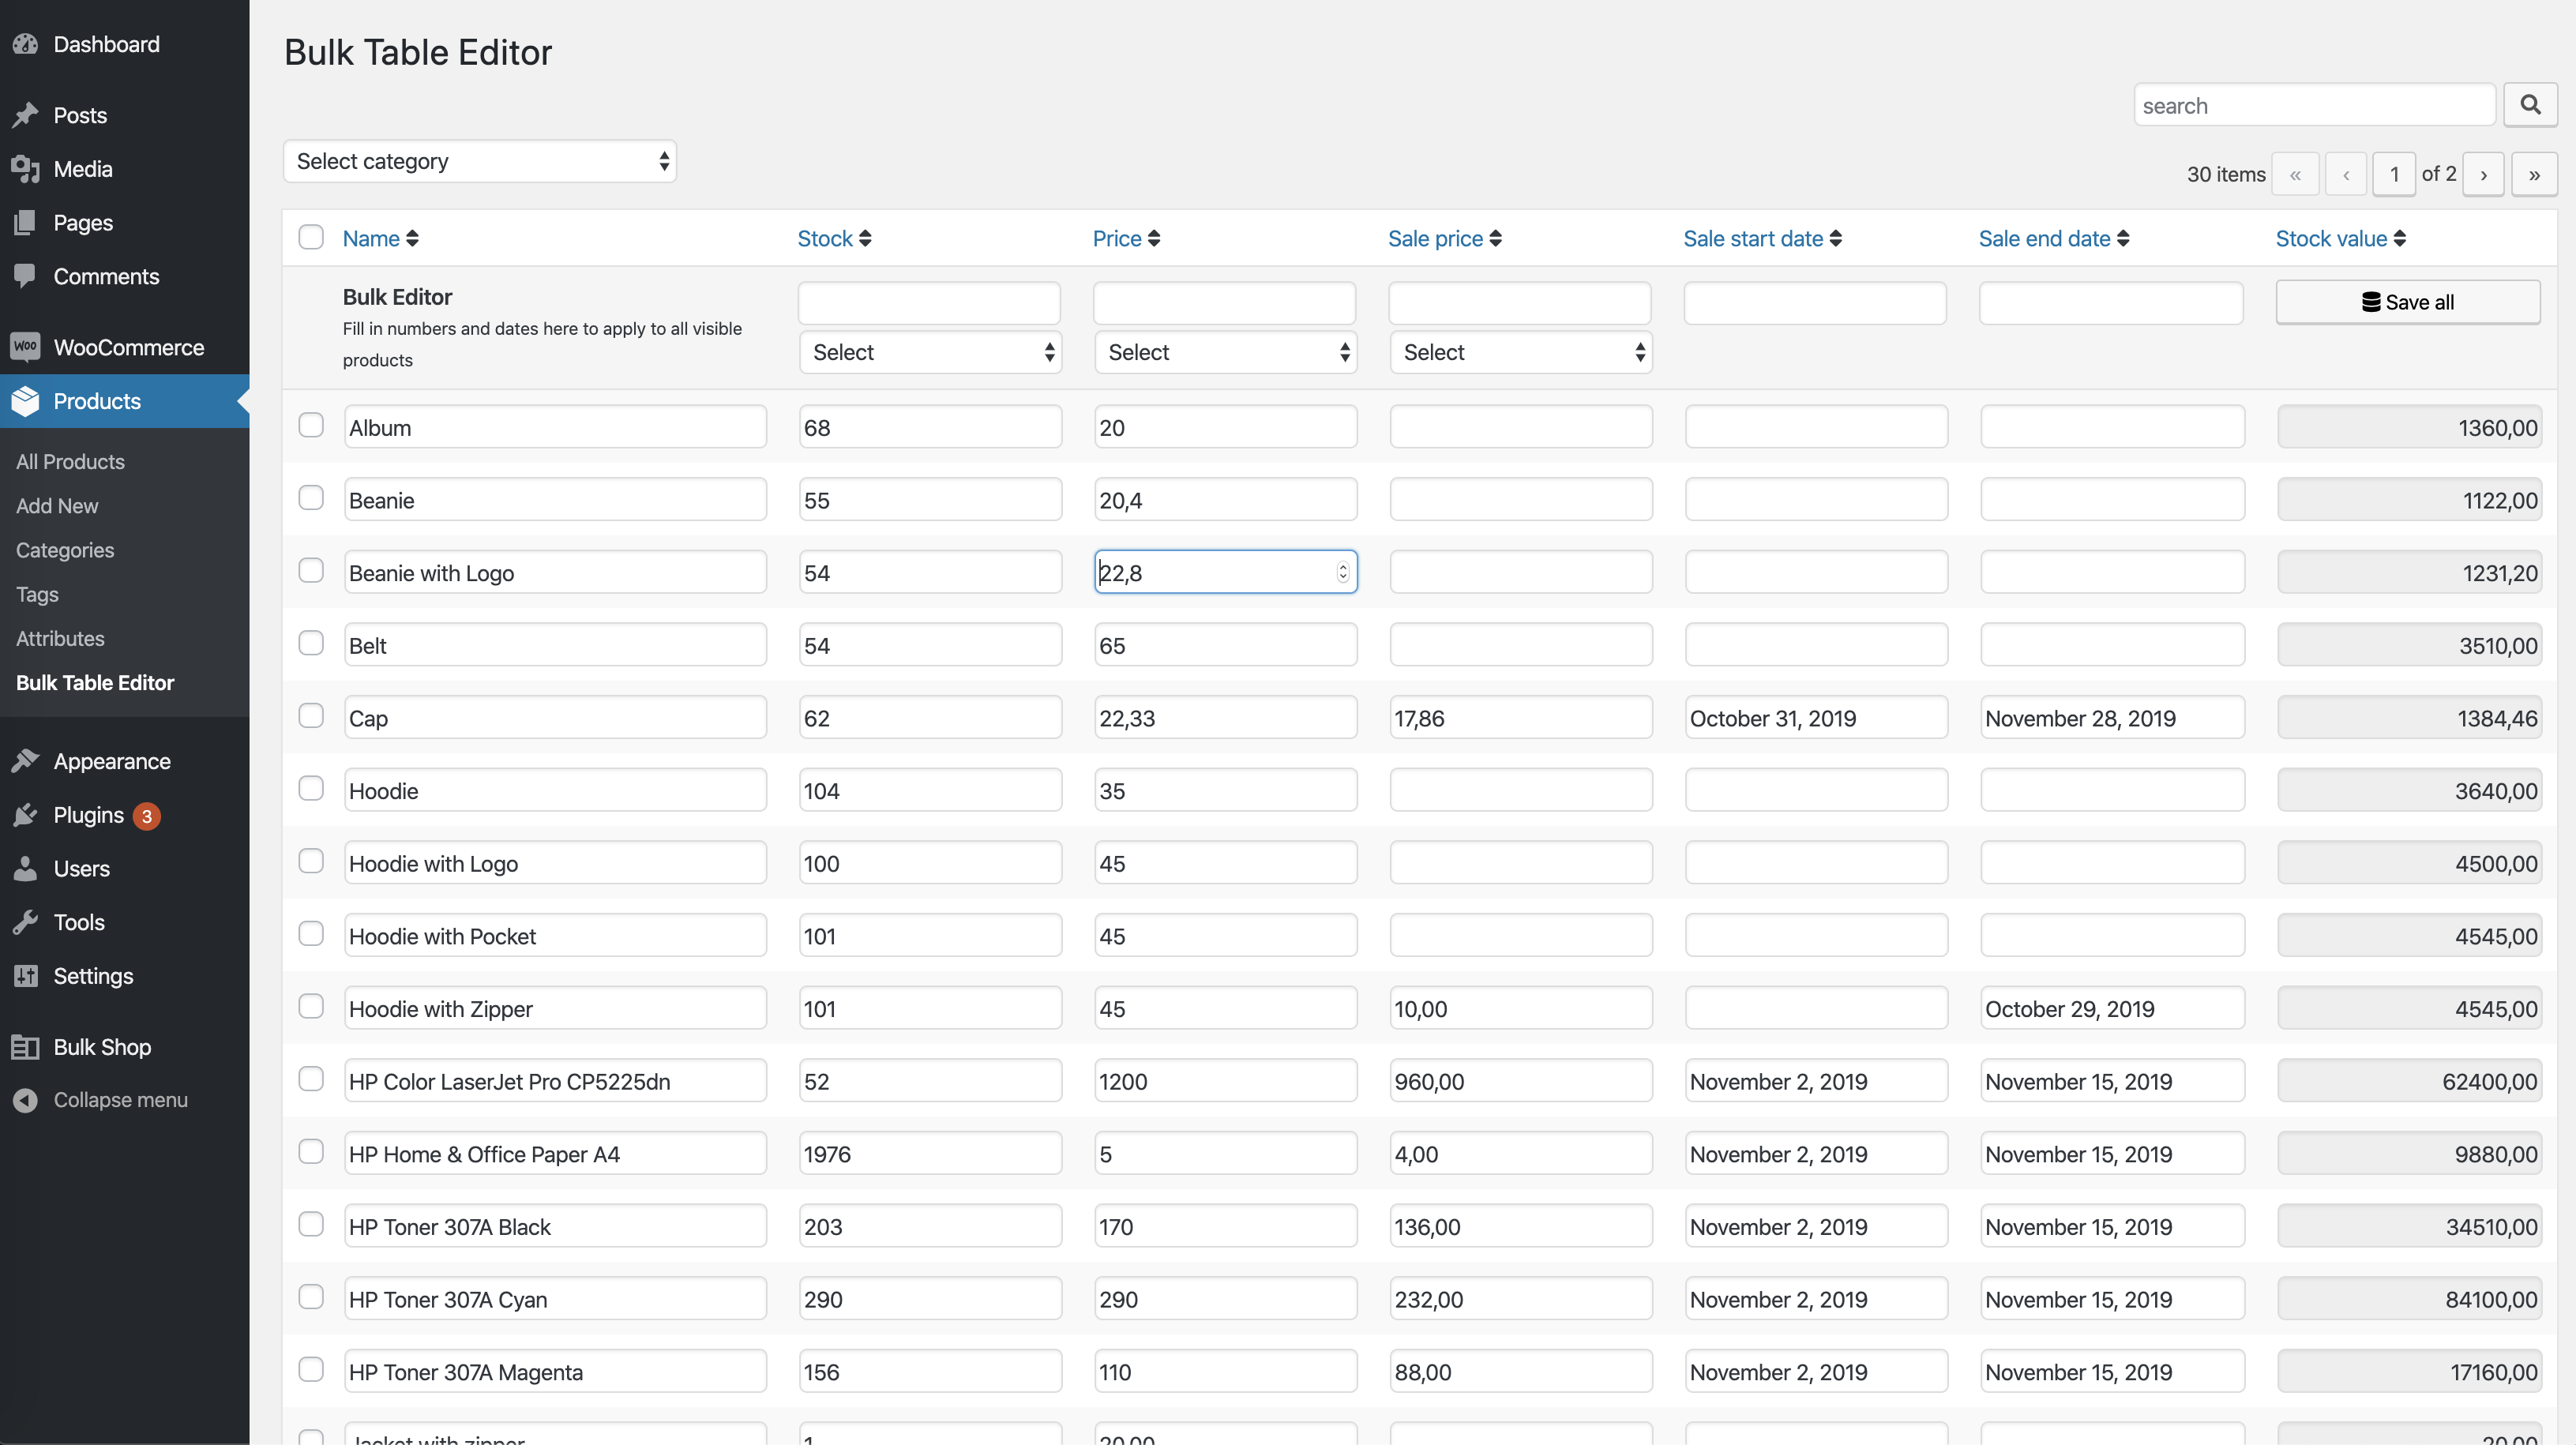2576x1445 pixels.
Task: Open the Settings icon in sidebar
Action: pyautogui.click(x=26, y=975)
